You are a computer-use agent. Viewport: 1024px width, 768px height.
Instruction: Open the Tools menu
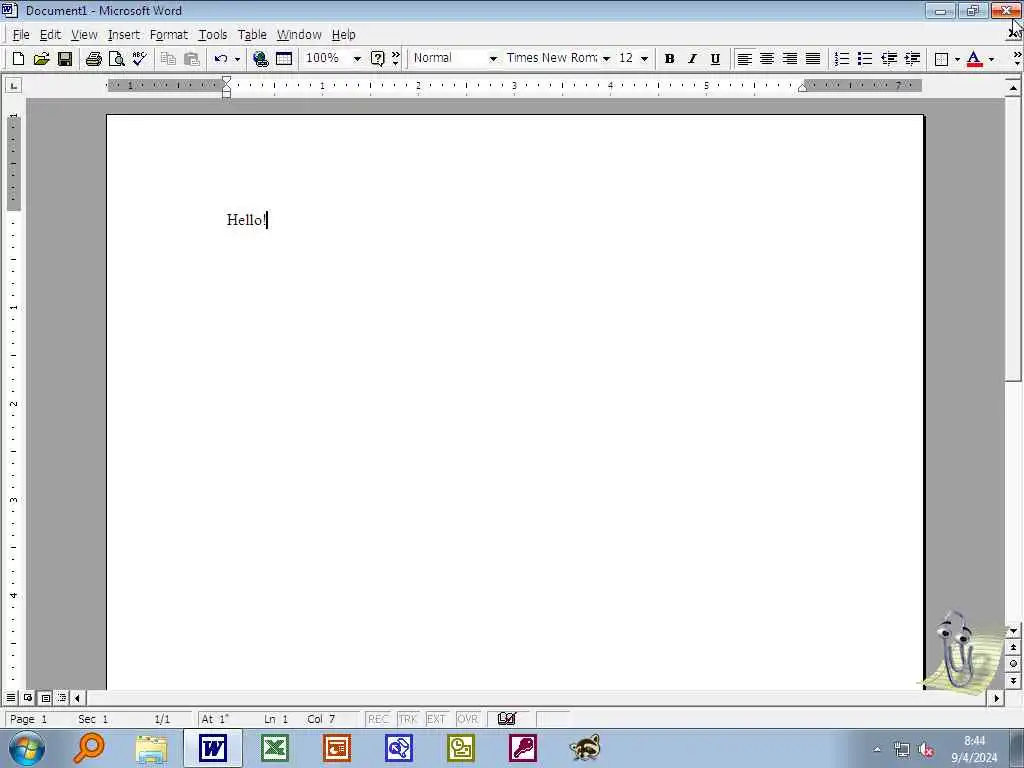pos(213,35)
